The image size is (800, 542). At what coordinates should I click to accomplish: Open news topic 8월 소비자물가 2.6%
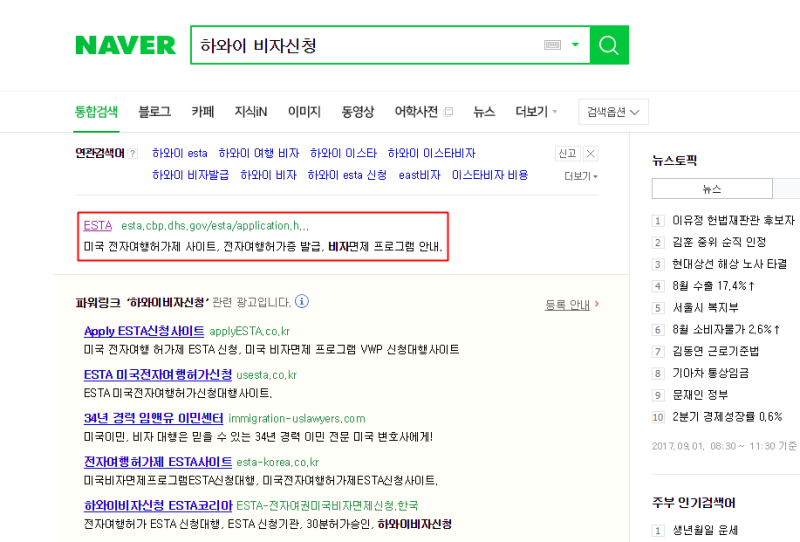[726, 330]
